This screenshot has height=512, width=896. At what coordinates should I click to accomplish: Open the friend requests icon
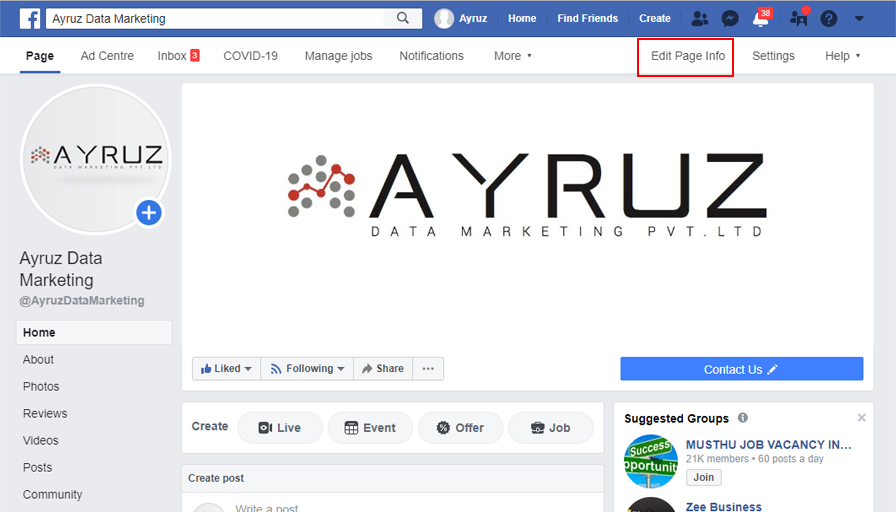click(699, 19)
